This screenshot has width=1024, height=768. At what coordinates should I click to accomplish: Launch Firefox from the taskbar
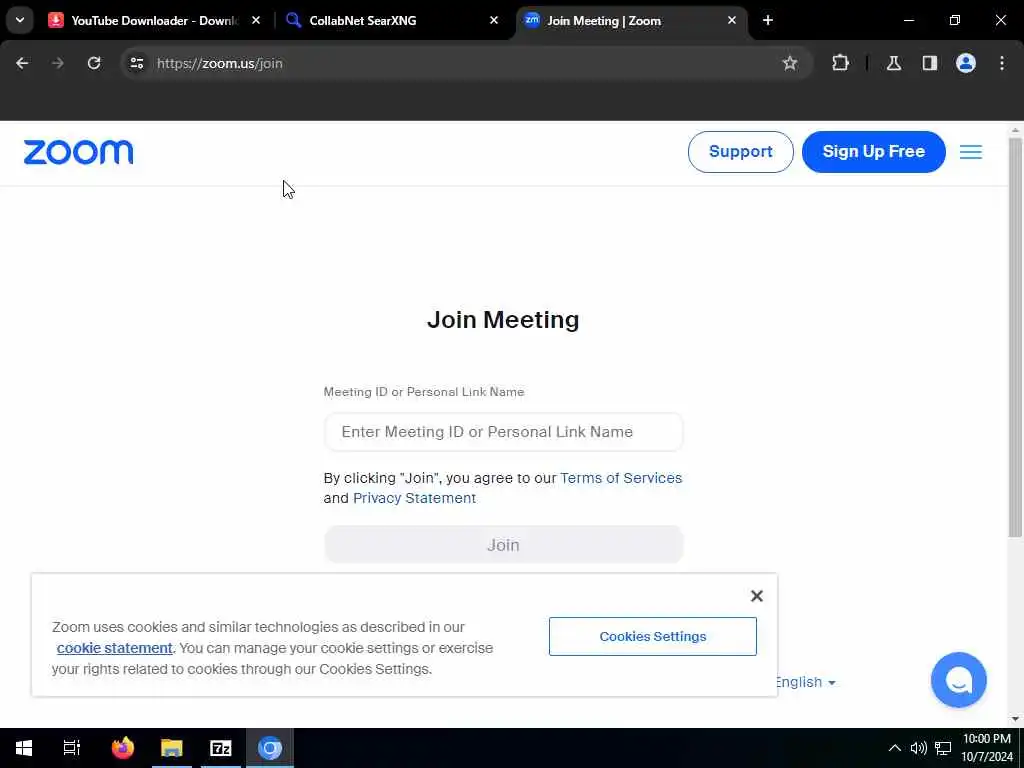(122, 748)
